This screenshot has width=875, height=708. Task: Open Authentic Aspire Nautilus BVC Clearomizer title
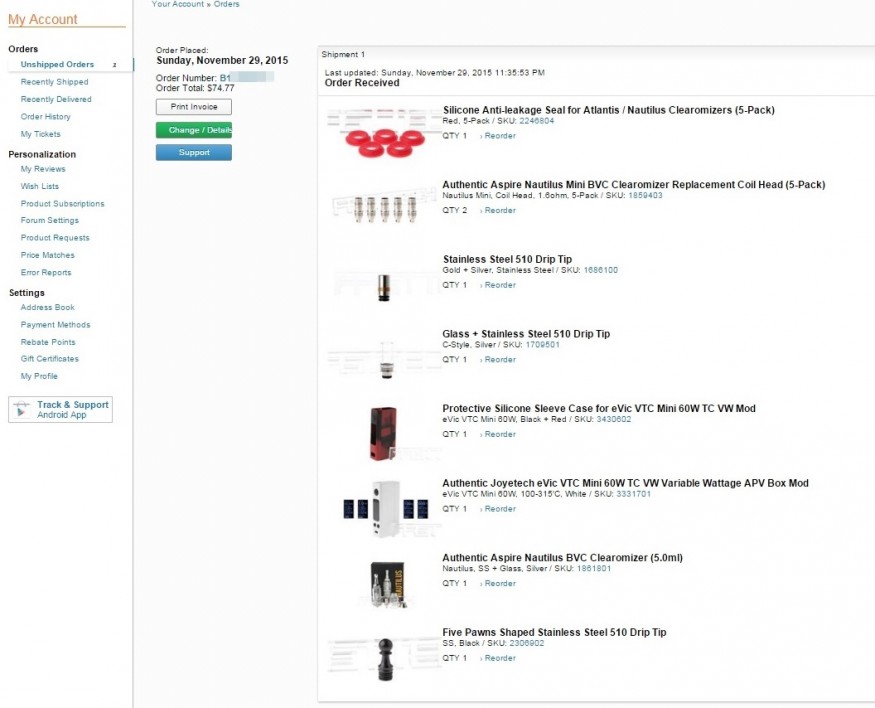point(562,557)
